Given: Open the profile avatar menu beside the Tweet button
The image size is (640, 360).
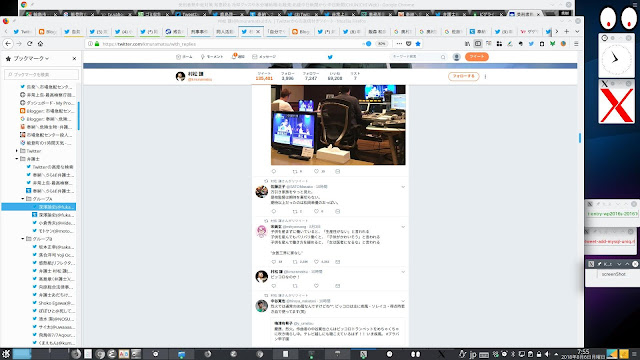Looking at the screenshot, I should 457,57.
